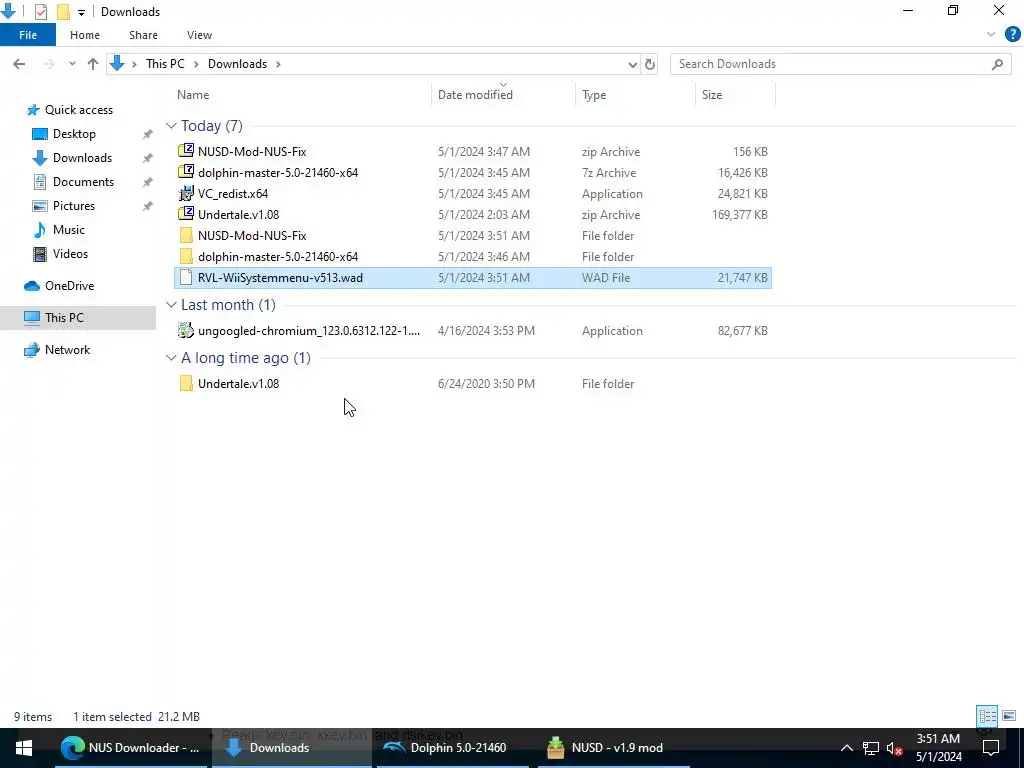Unpin Pictures from Quick access
This screenshot has width=1024, height=768.
148,206
